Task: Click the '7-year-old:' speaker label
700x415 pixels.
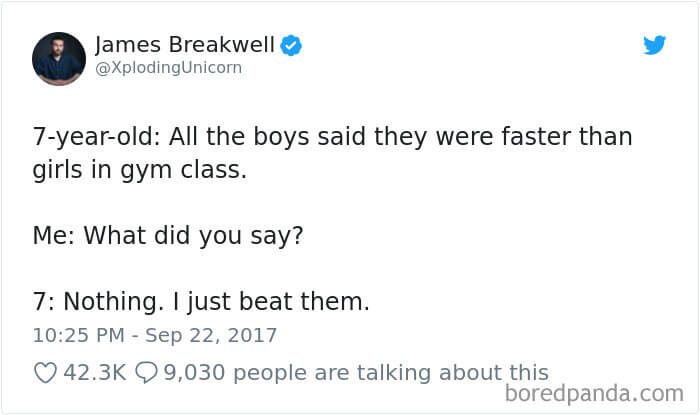Action: tap(96, 137)
